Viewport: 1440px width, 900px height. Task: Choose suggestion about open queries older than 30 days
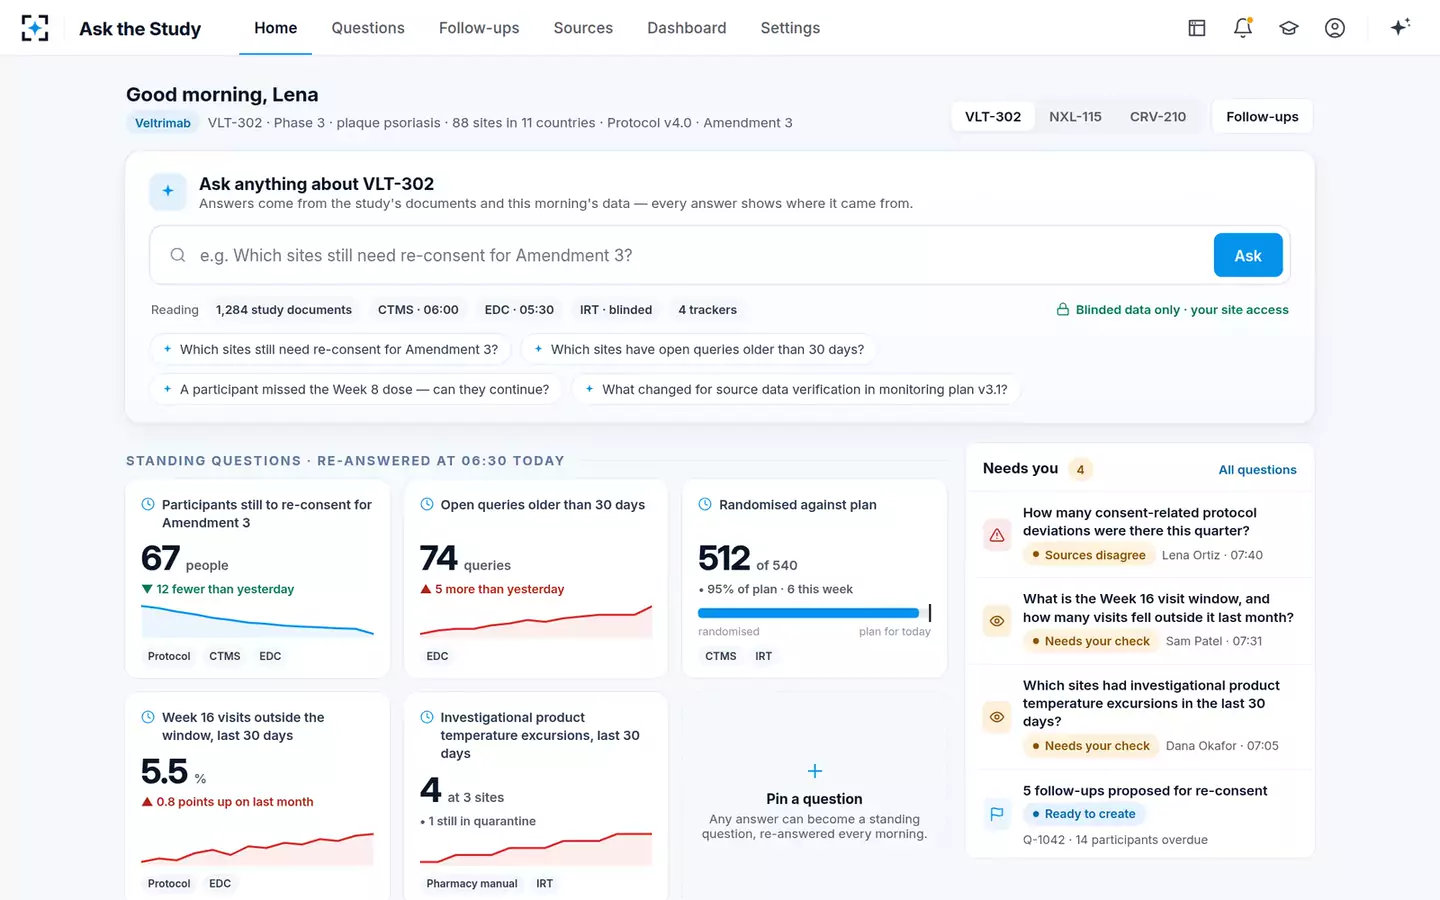pyautogui.click(x=699, y=350)
